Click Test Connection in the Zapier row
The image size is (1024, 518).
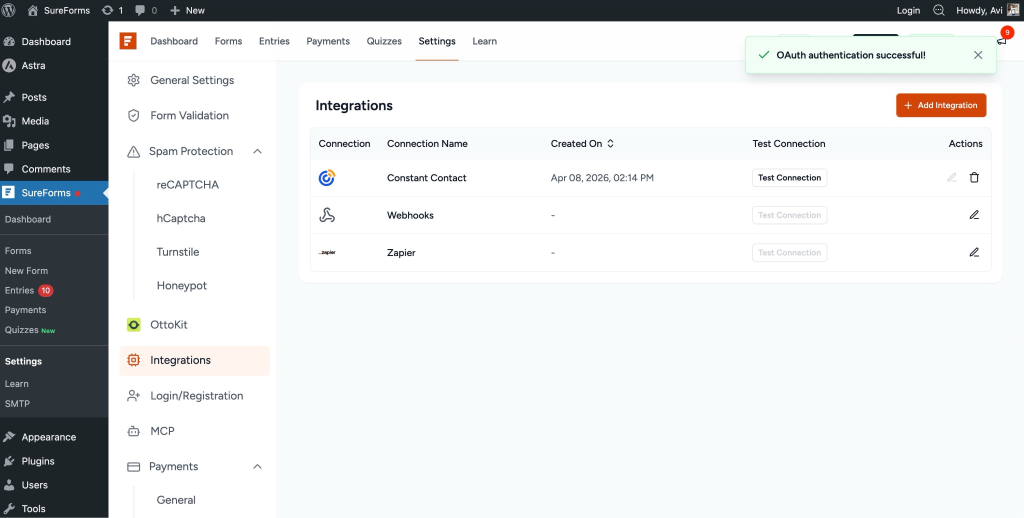(790, 252)
